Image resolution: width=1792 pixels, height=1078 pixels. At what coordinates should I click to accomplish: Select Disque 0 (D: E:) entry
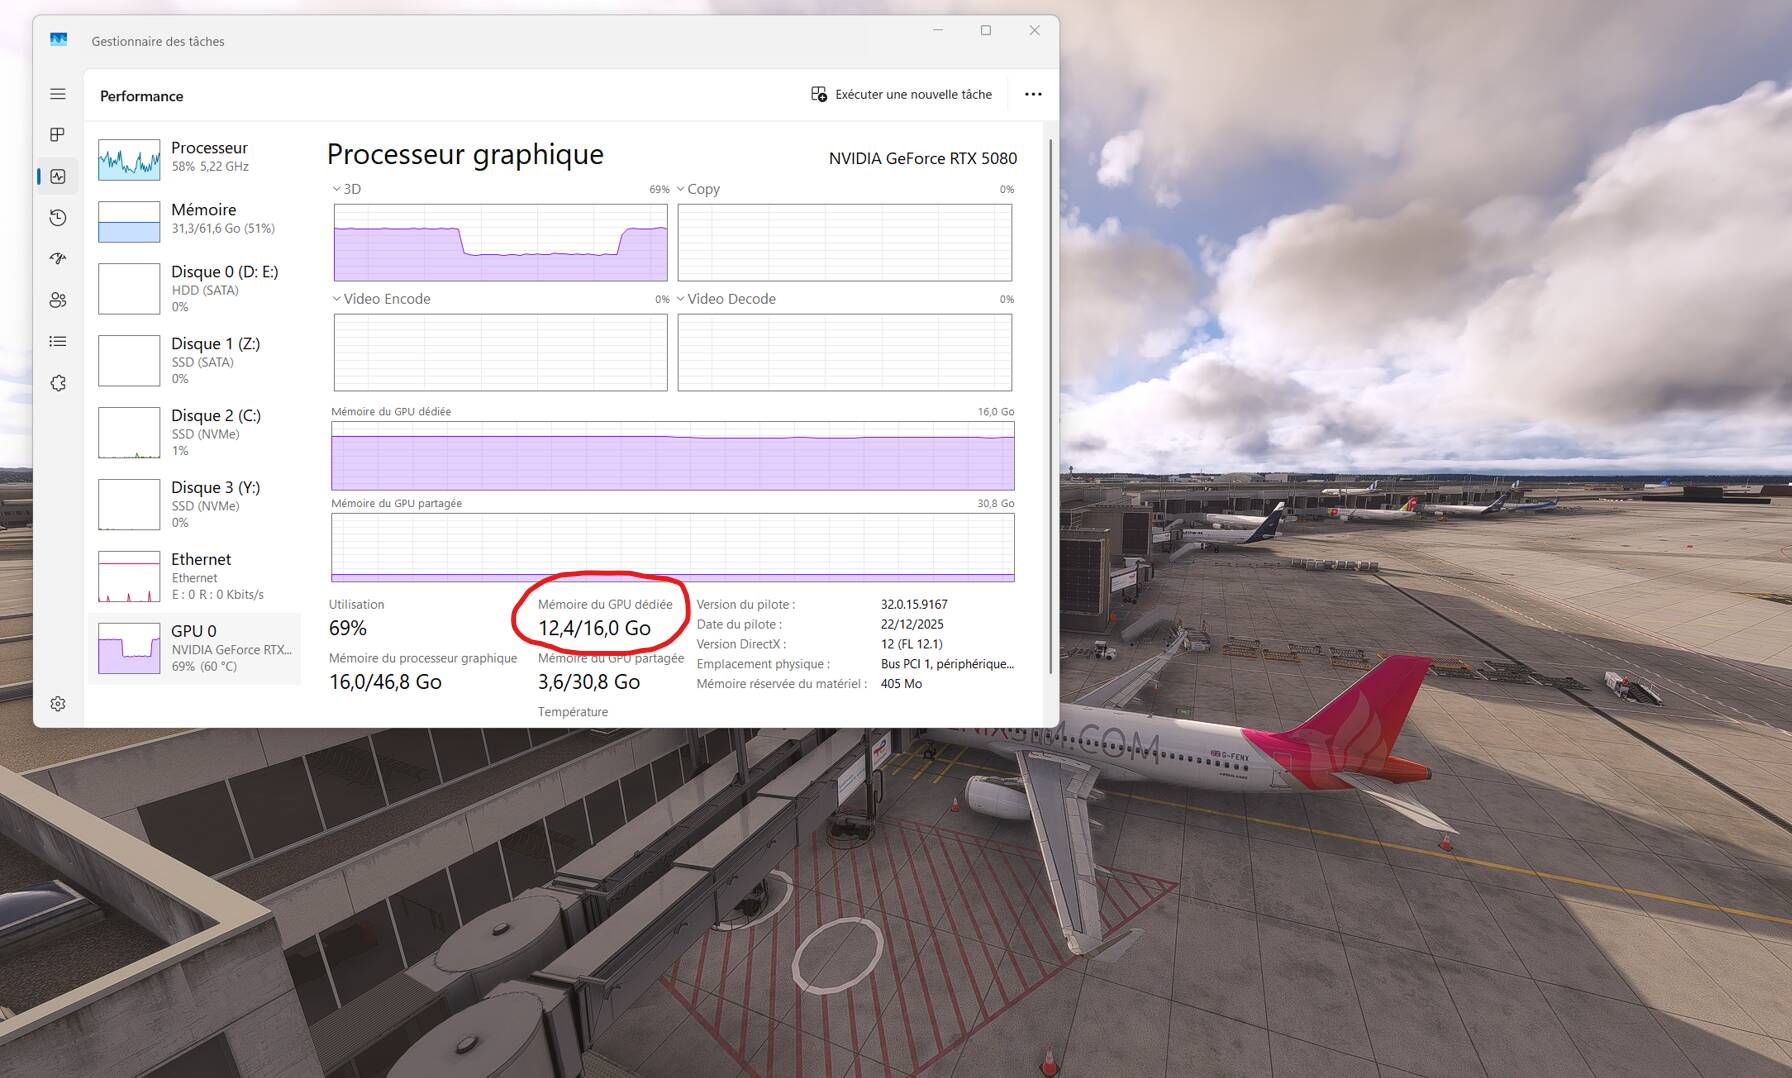click(194, 288)
